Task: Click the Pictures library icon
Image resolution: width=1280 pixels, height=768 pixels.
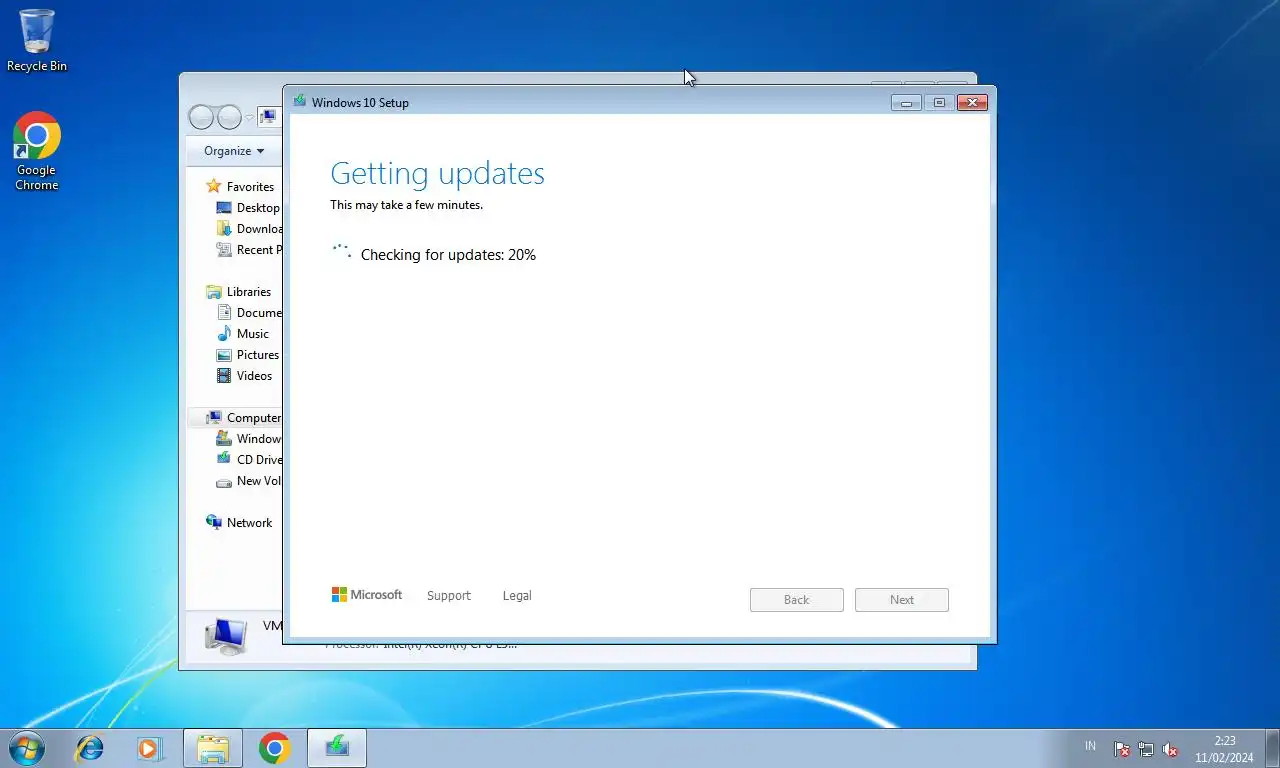Action: 224,355
